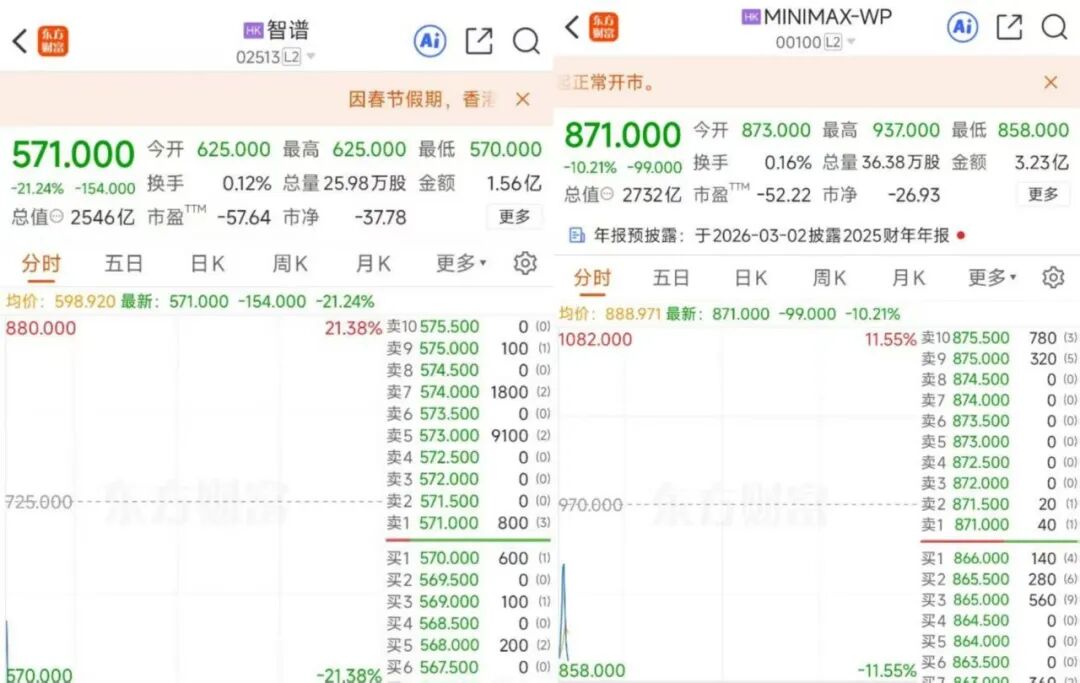Select the 分时 tab in the 智谱 panel

pos(41,263)
